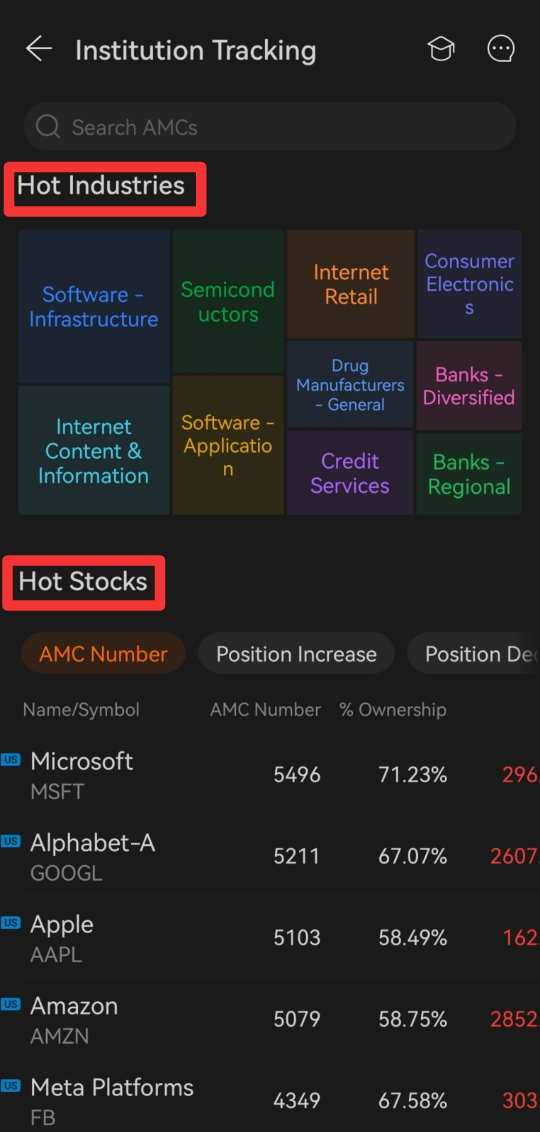Select the AMC Number filter chip
Viewport: 540px width, 1132px height.
103,654
